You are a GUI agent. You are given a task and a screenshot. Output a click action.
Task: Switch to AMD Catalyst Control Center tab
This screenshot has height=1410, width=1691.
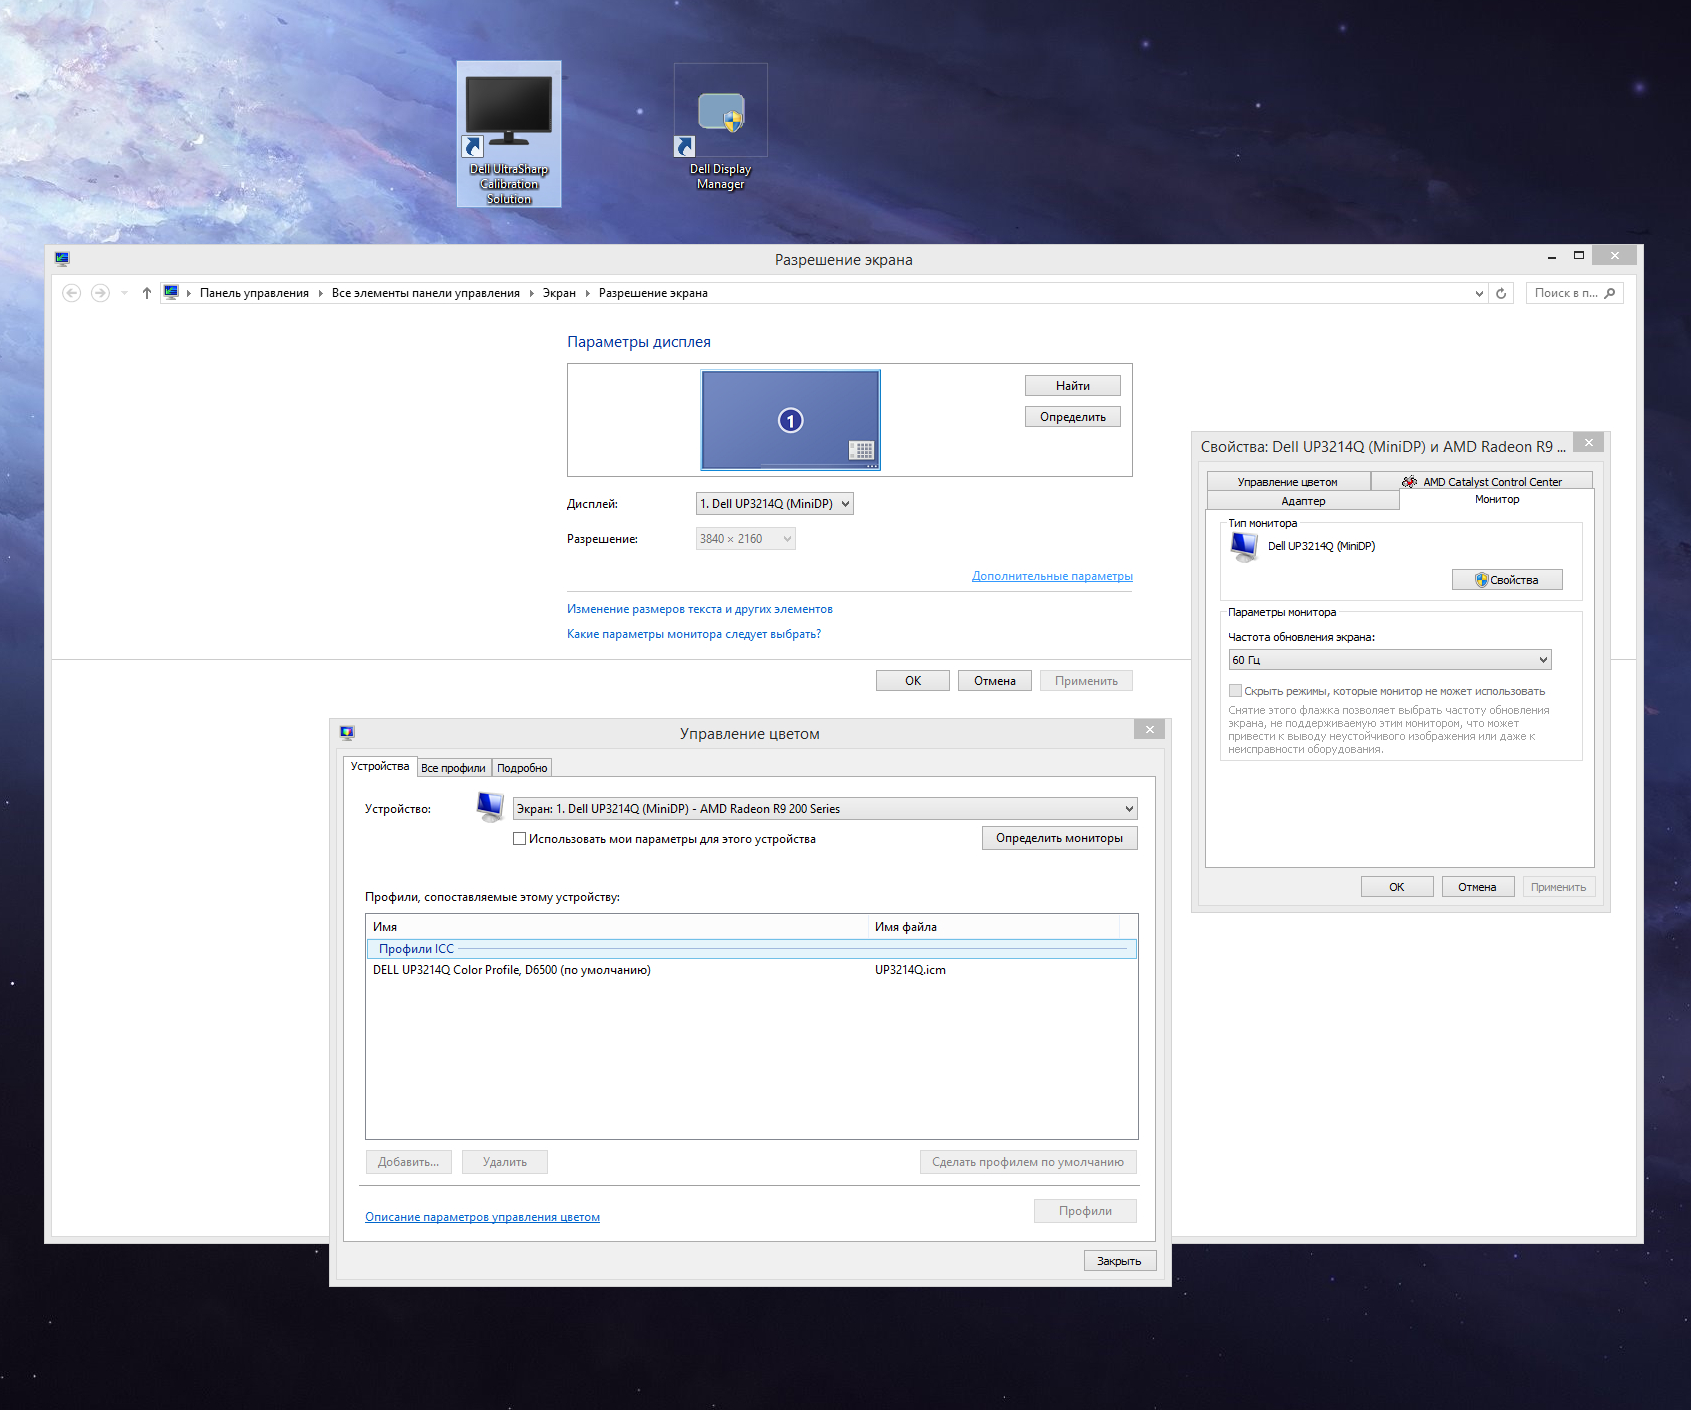[1481, 482]
